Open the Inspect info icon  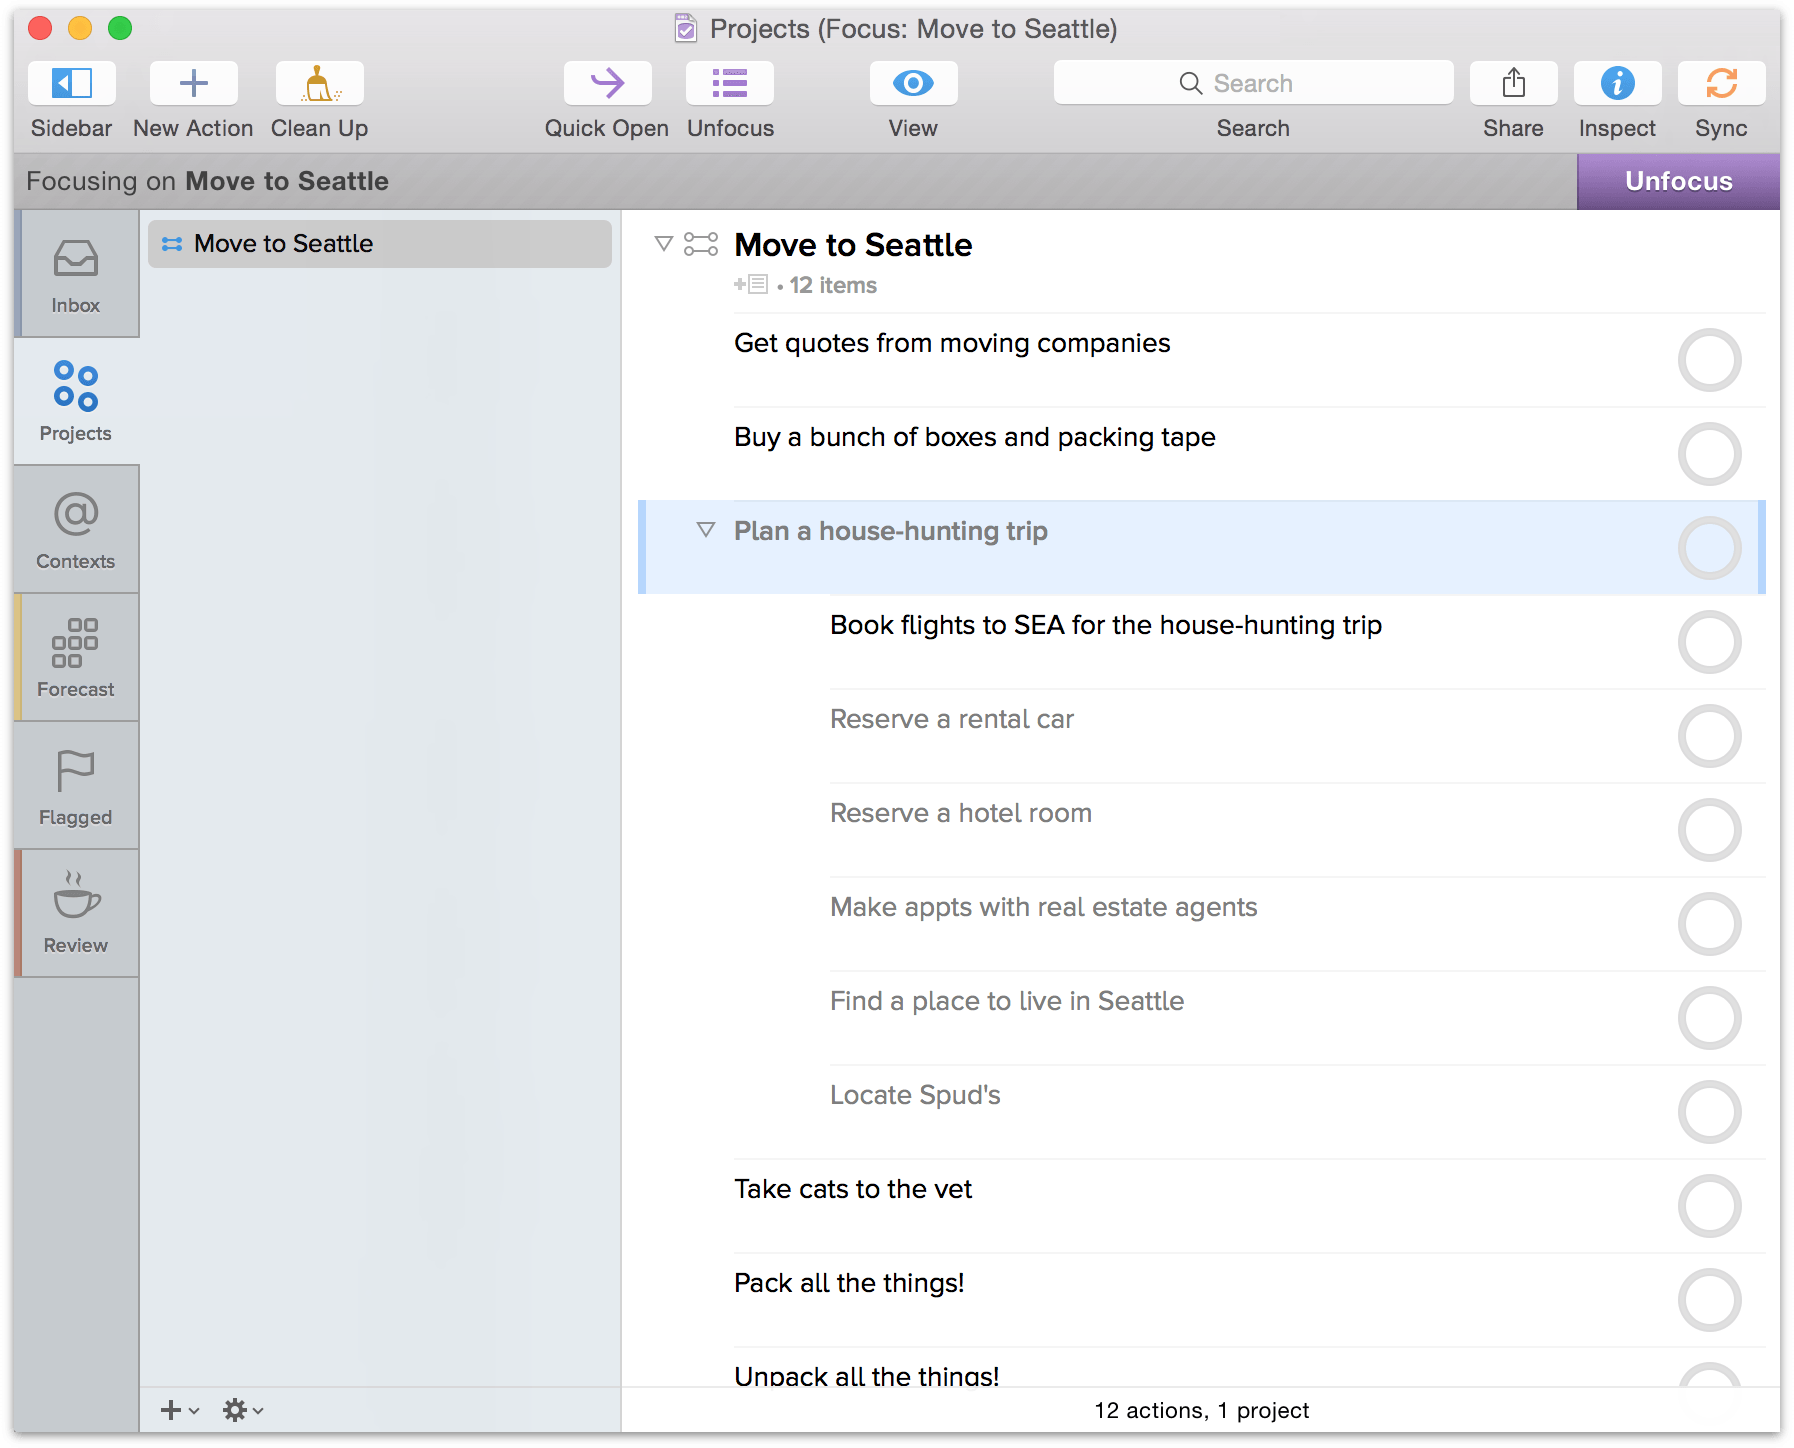pyautogui.click(x=1617, y=83)
